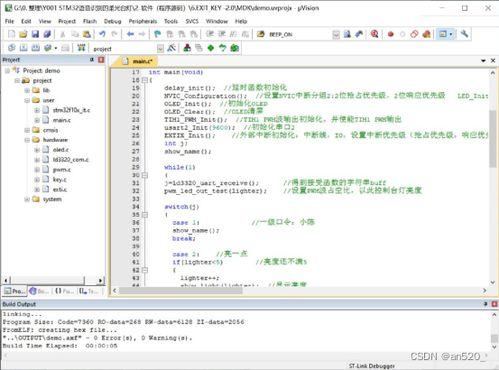Toggle code fold at line 30
The image size is (499, 370).
click(145, 175)
